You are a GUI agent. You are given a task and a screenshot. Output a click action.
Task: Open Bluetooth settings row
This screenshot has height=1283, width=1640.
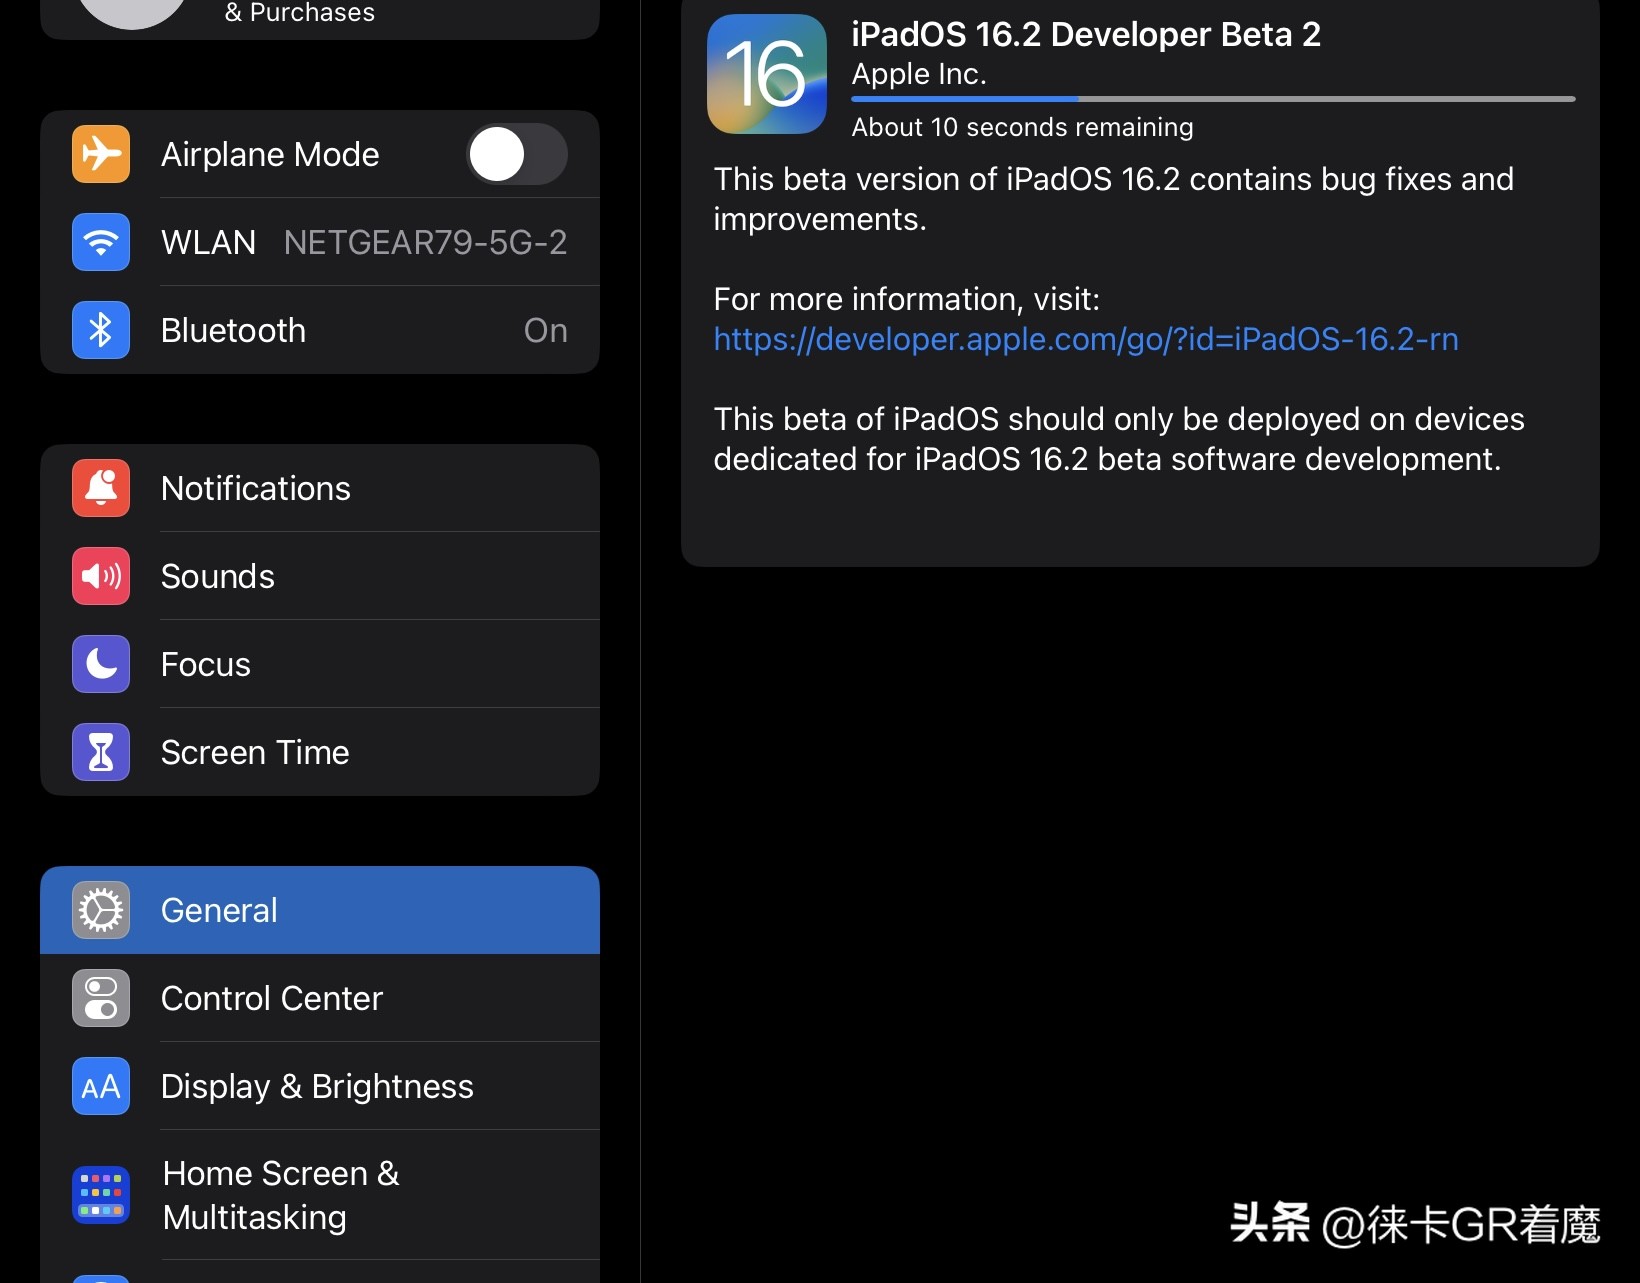click(x=320, y=330)
